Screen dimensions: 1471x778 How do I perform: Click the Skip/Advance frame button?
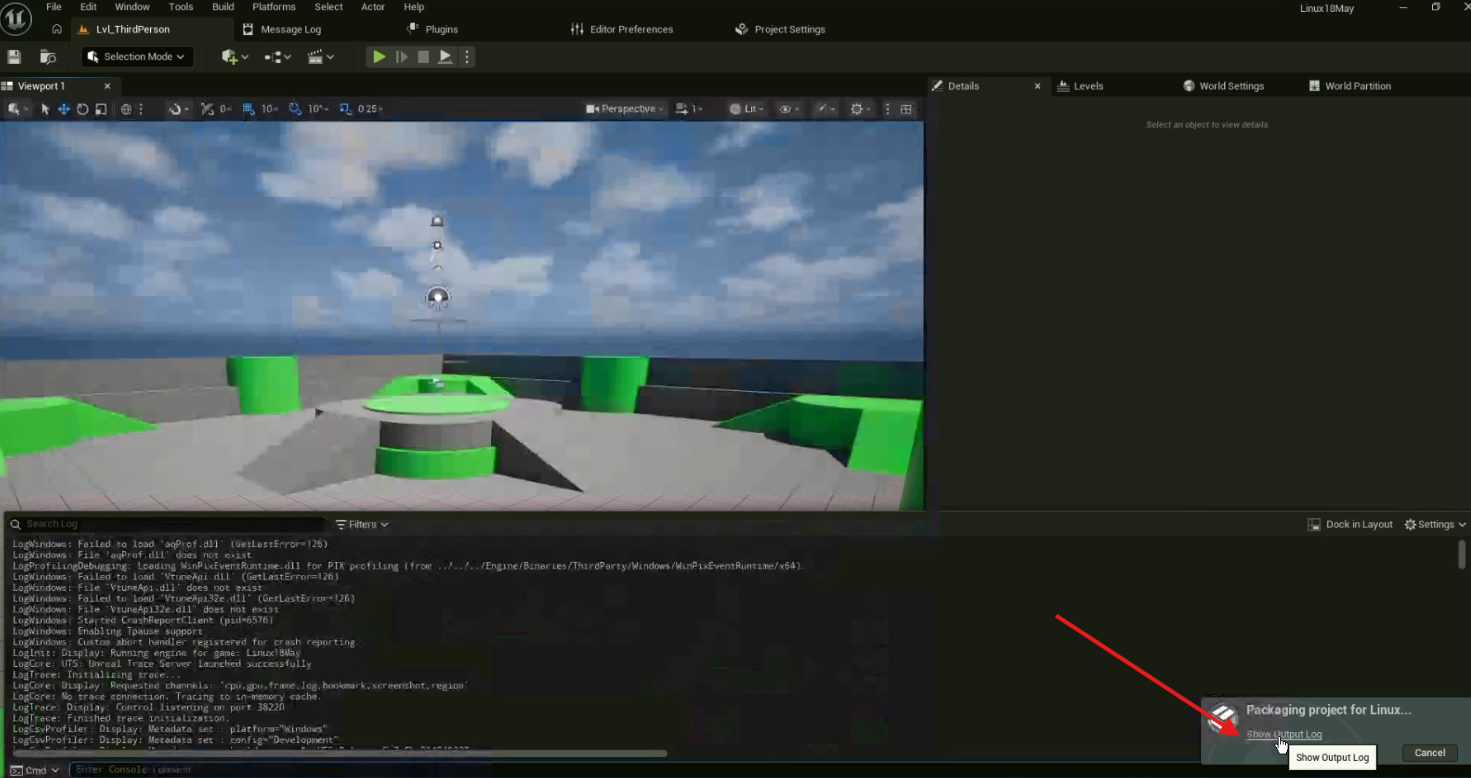402,57
